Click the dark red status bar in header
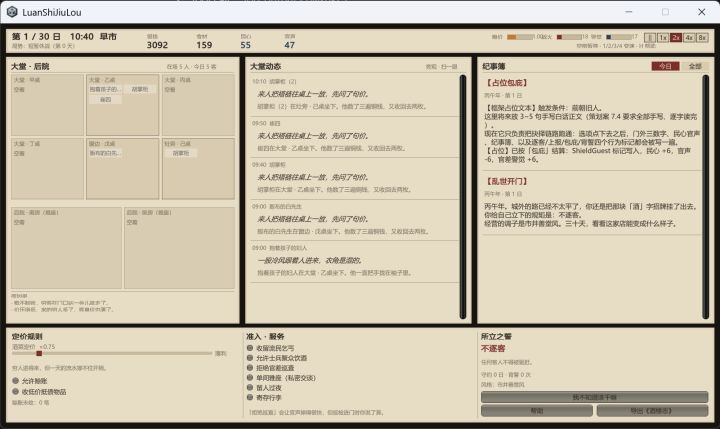The width and height of the screenshot is (720, 429). point(569,37)
